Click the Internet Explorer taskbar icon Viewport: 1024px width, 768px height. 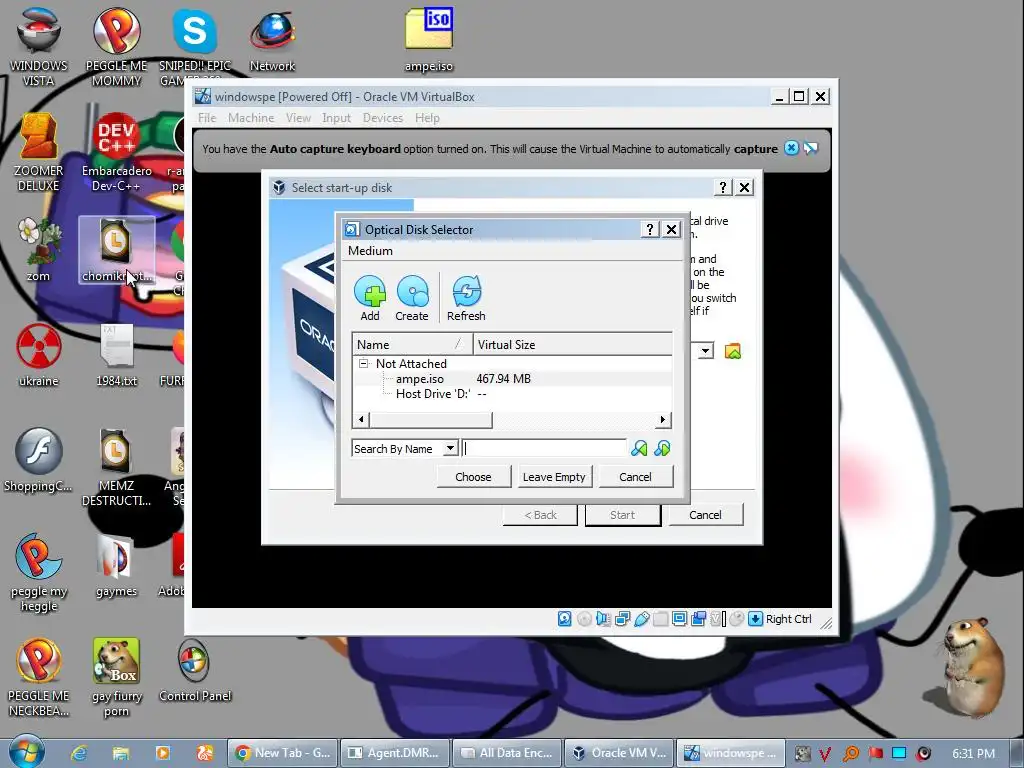(80, 753)
